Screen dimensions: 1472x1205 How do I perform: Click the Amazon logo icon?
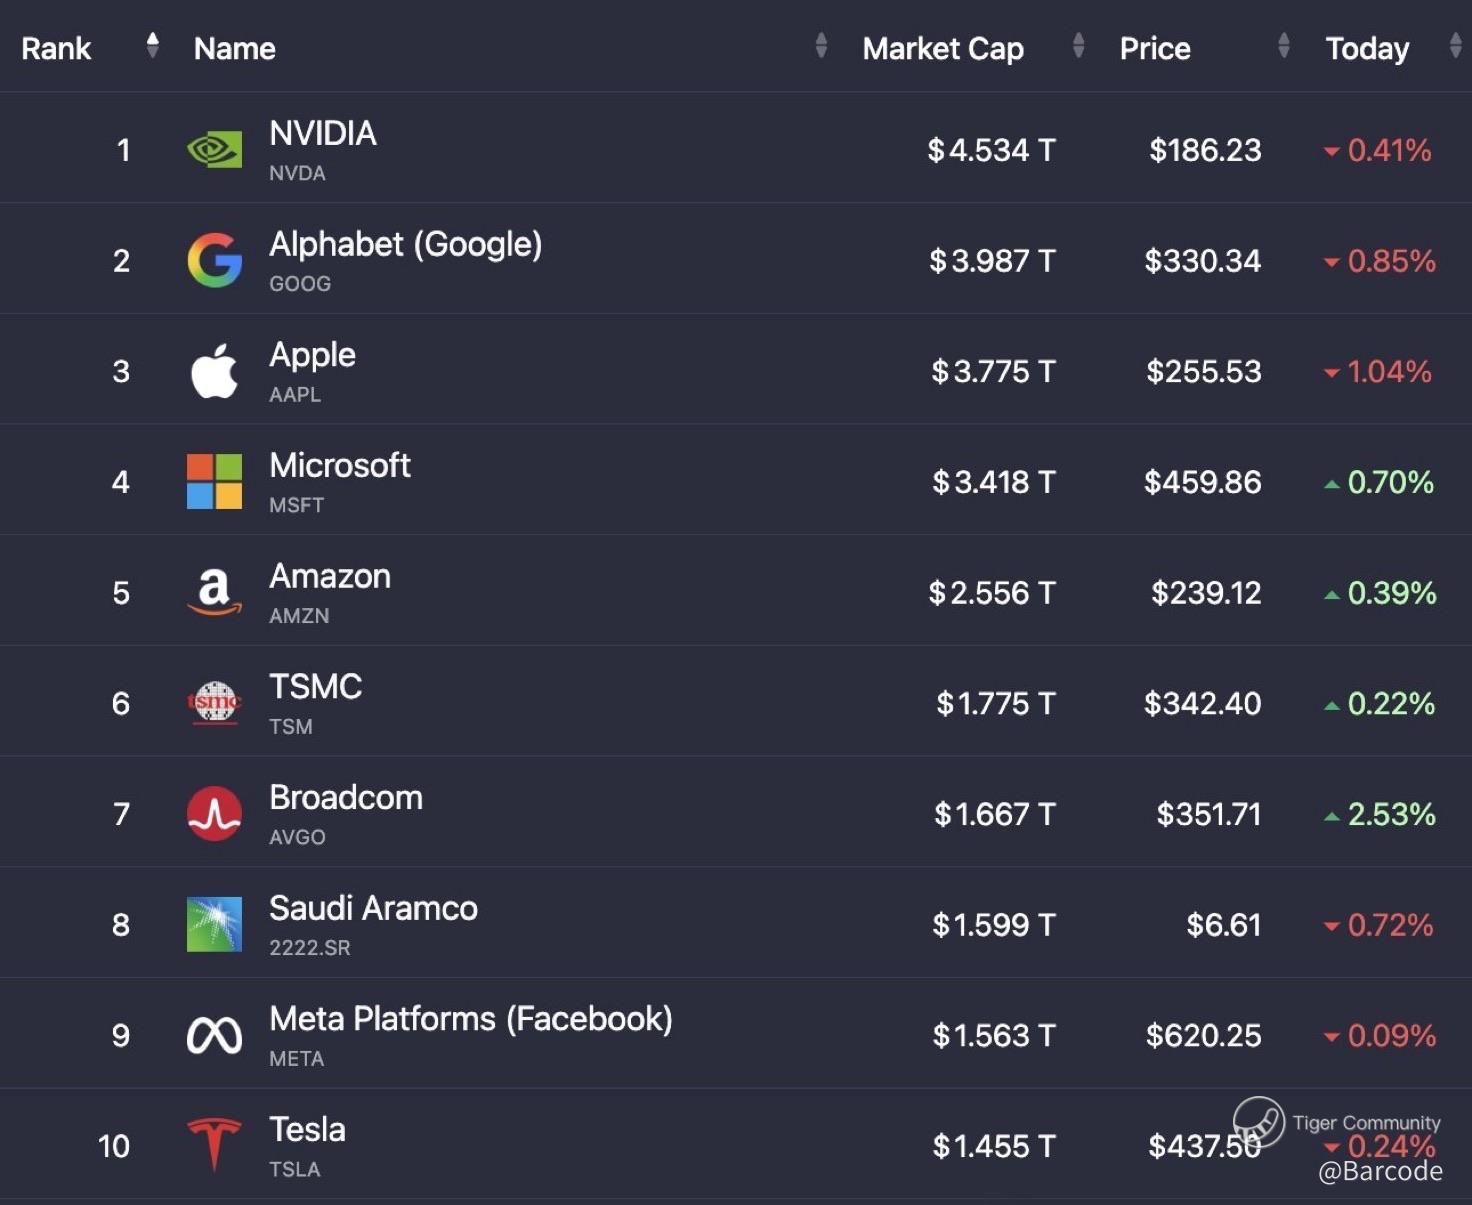pyautogui.click(x=214, y=593)
